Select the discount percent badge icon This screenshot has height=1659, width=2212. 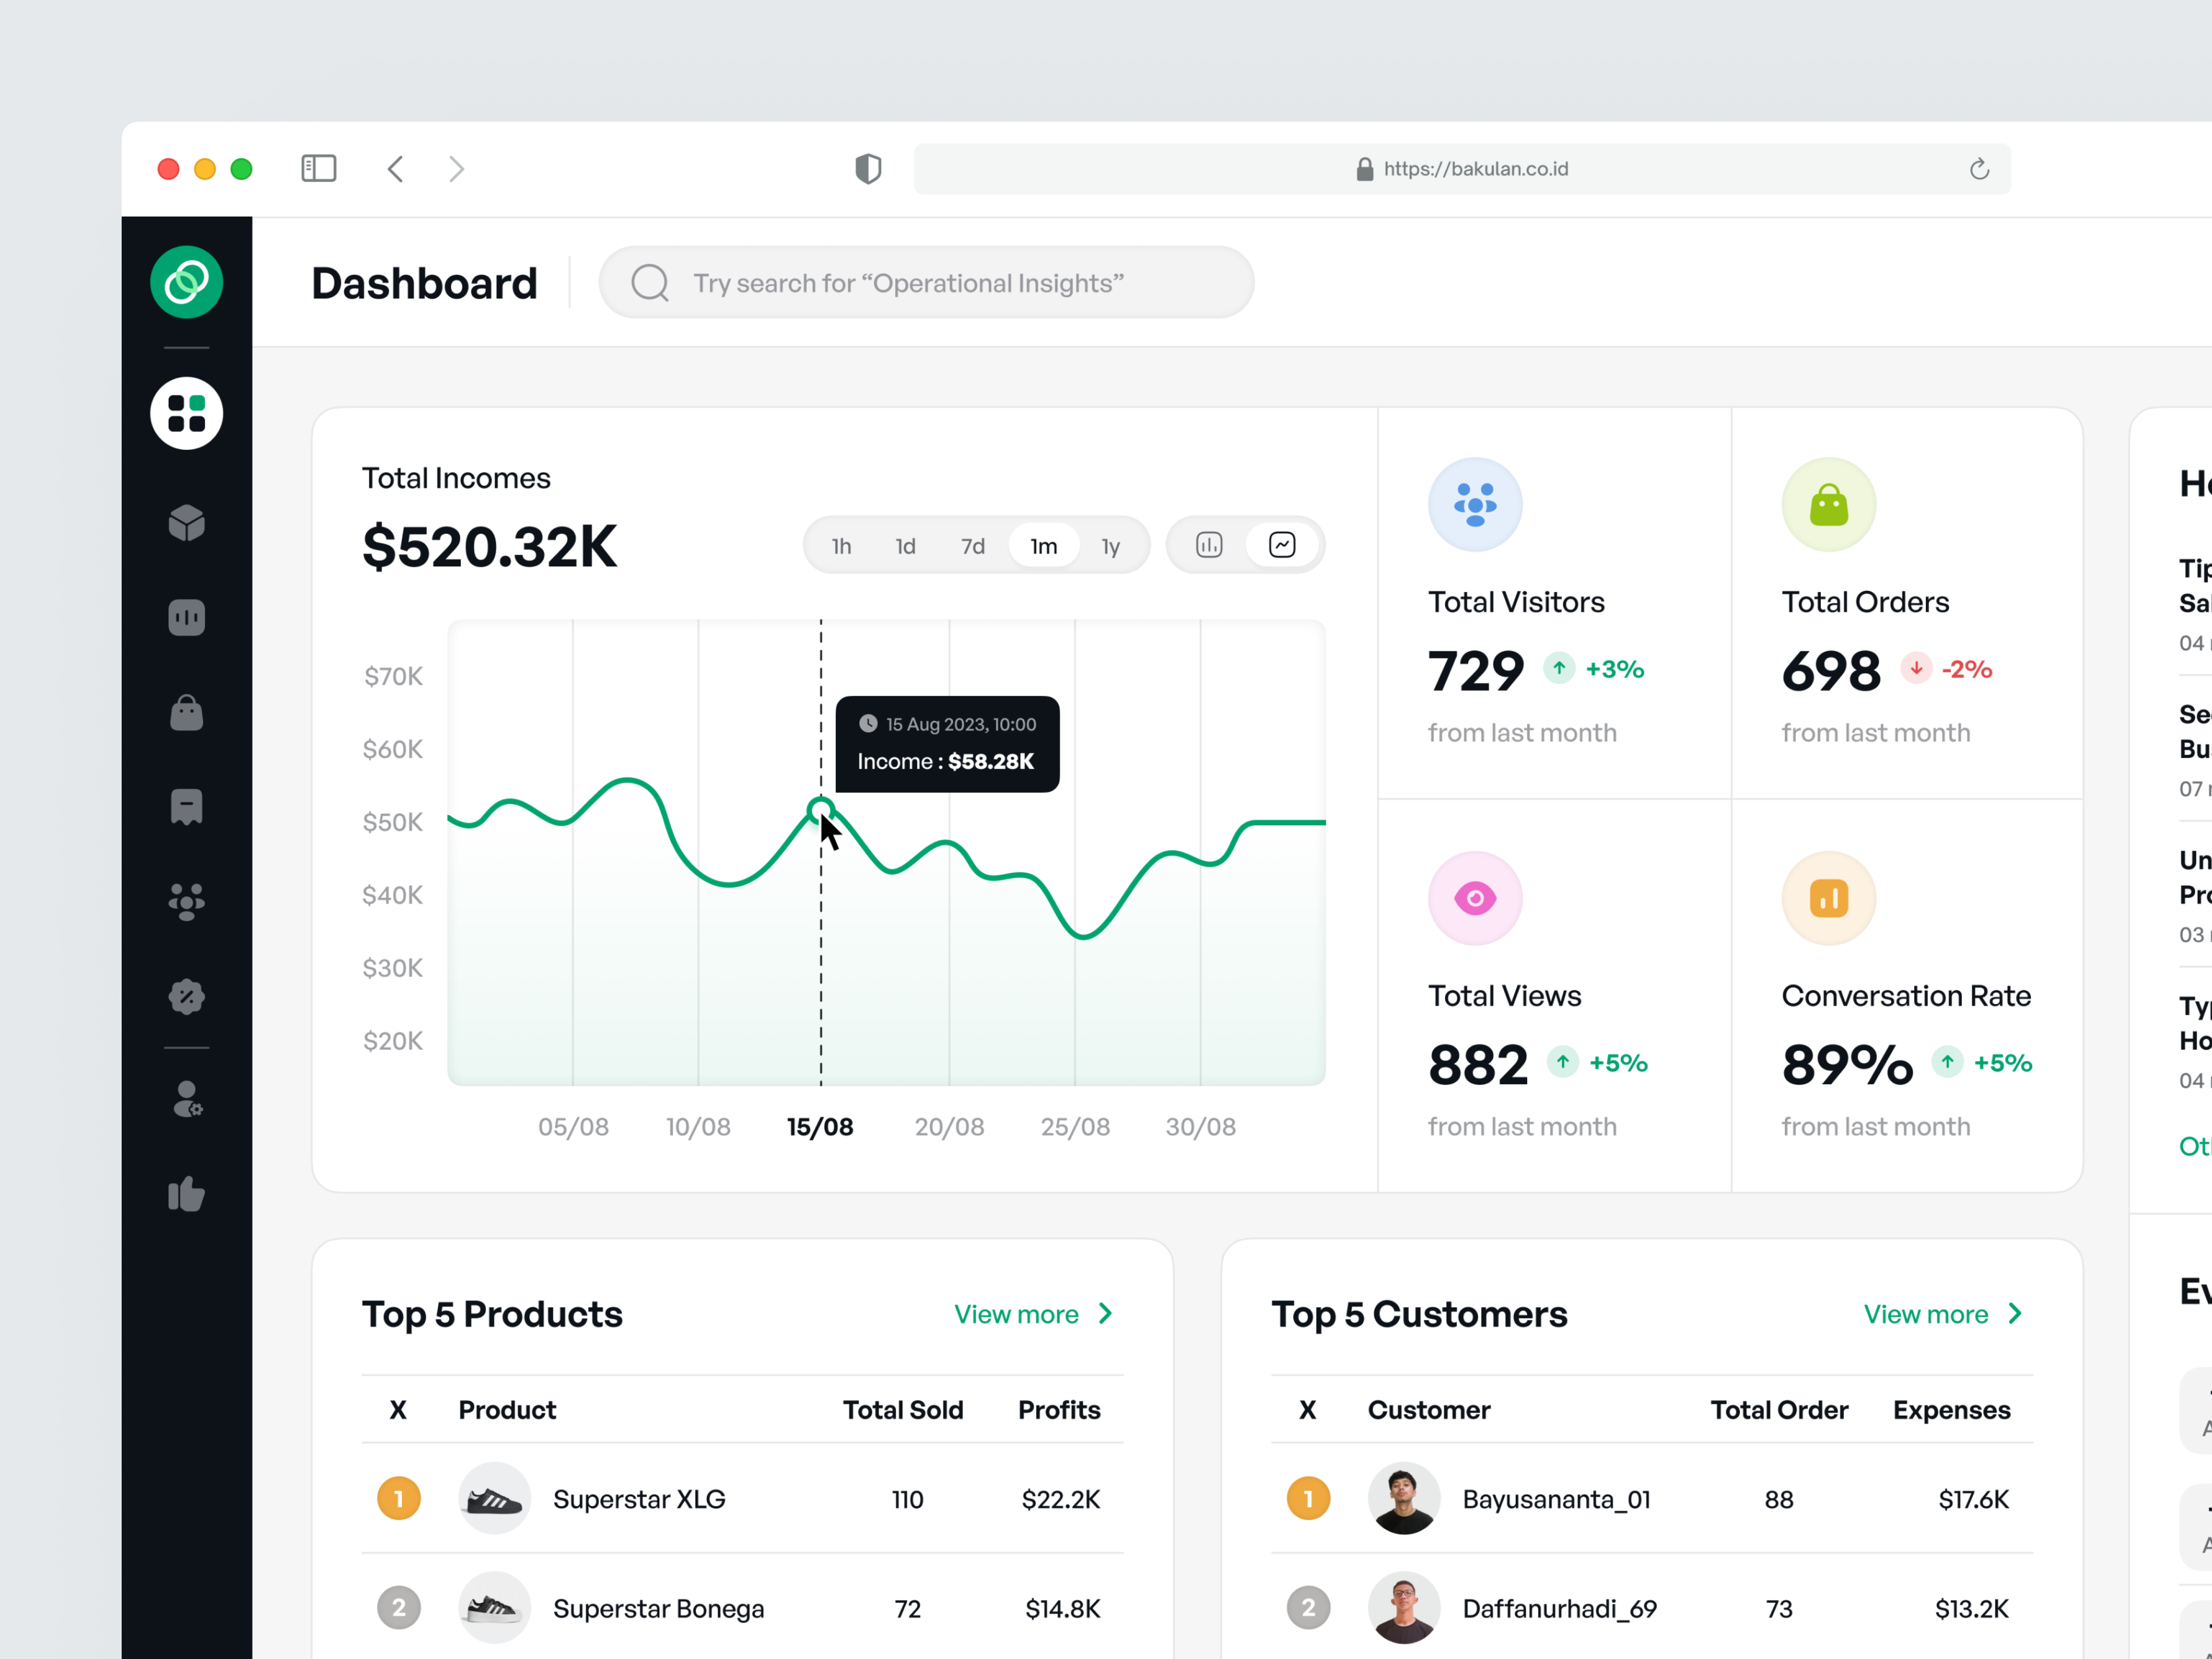coord(186,996)
